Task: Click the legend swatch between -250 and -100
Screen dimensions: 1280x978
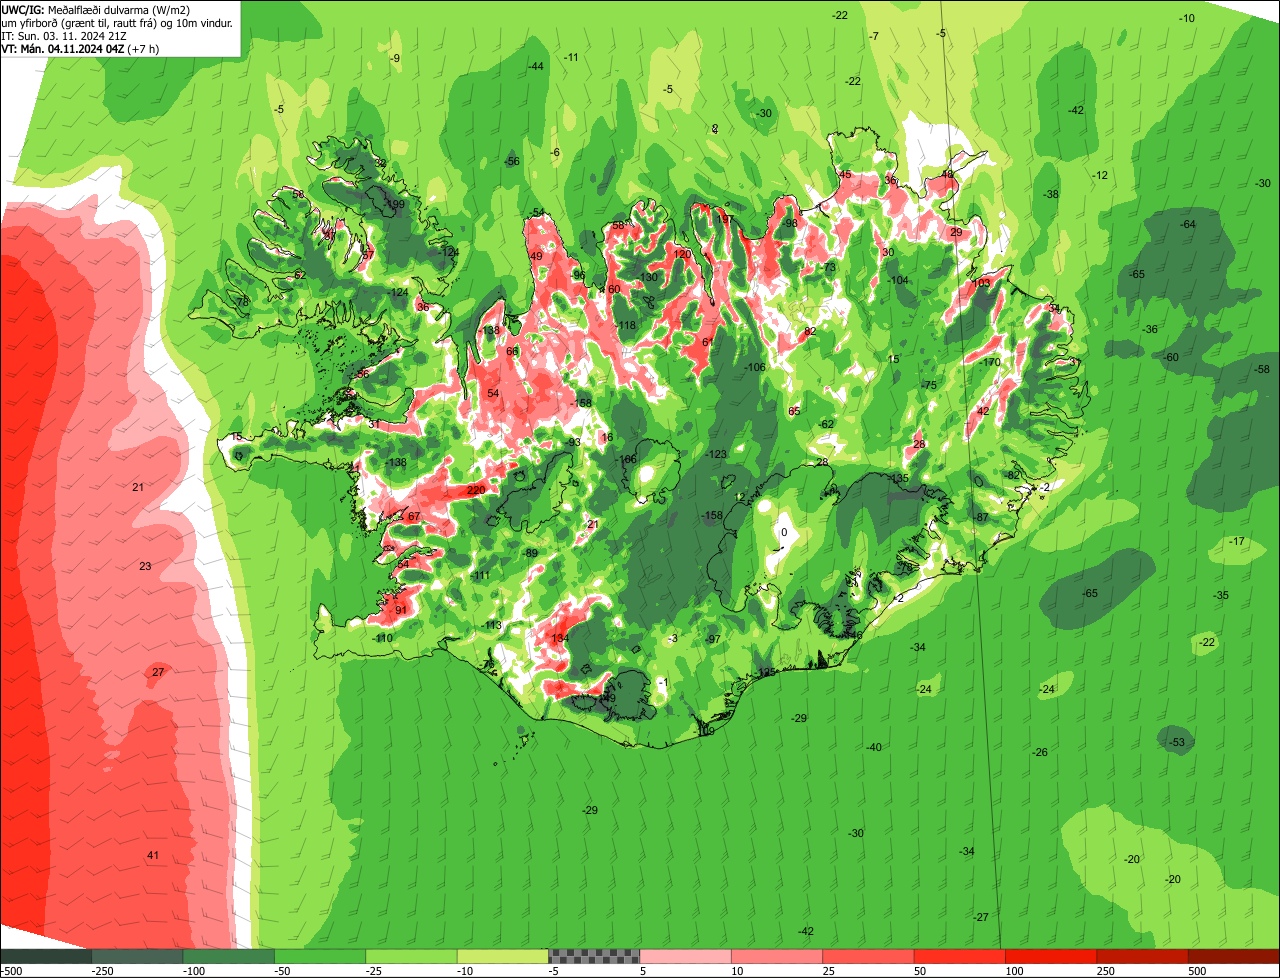Action: [x=137, y=956]
